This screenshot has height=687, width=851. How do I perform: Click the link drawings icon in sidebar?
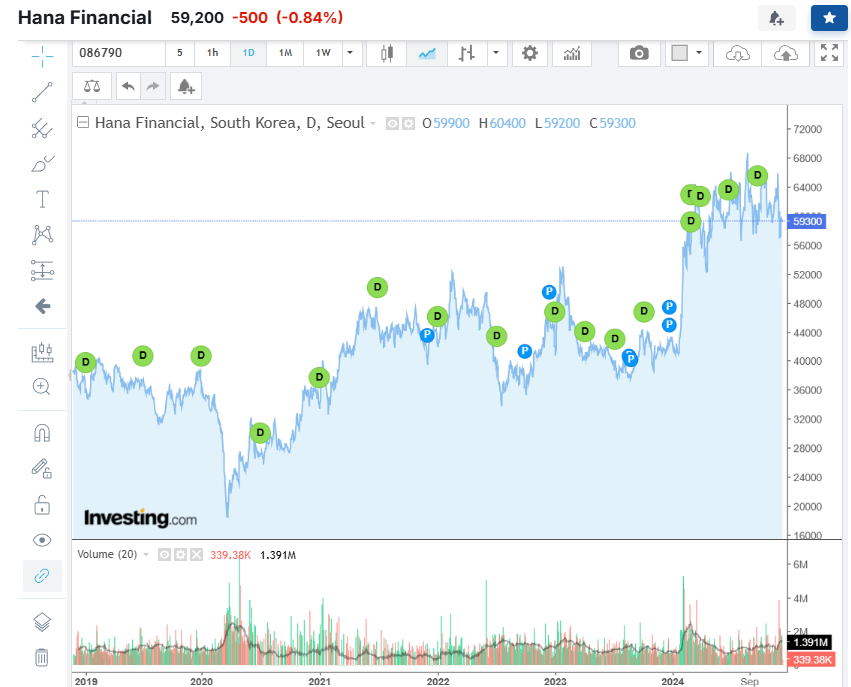click(x=42, y=576)
